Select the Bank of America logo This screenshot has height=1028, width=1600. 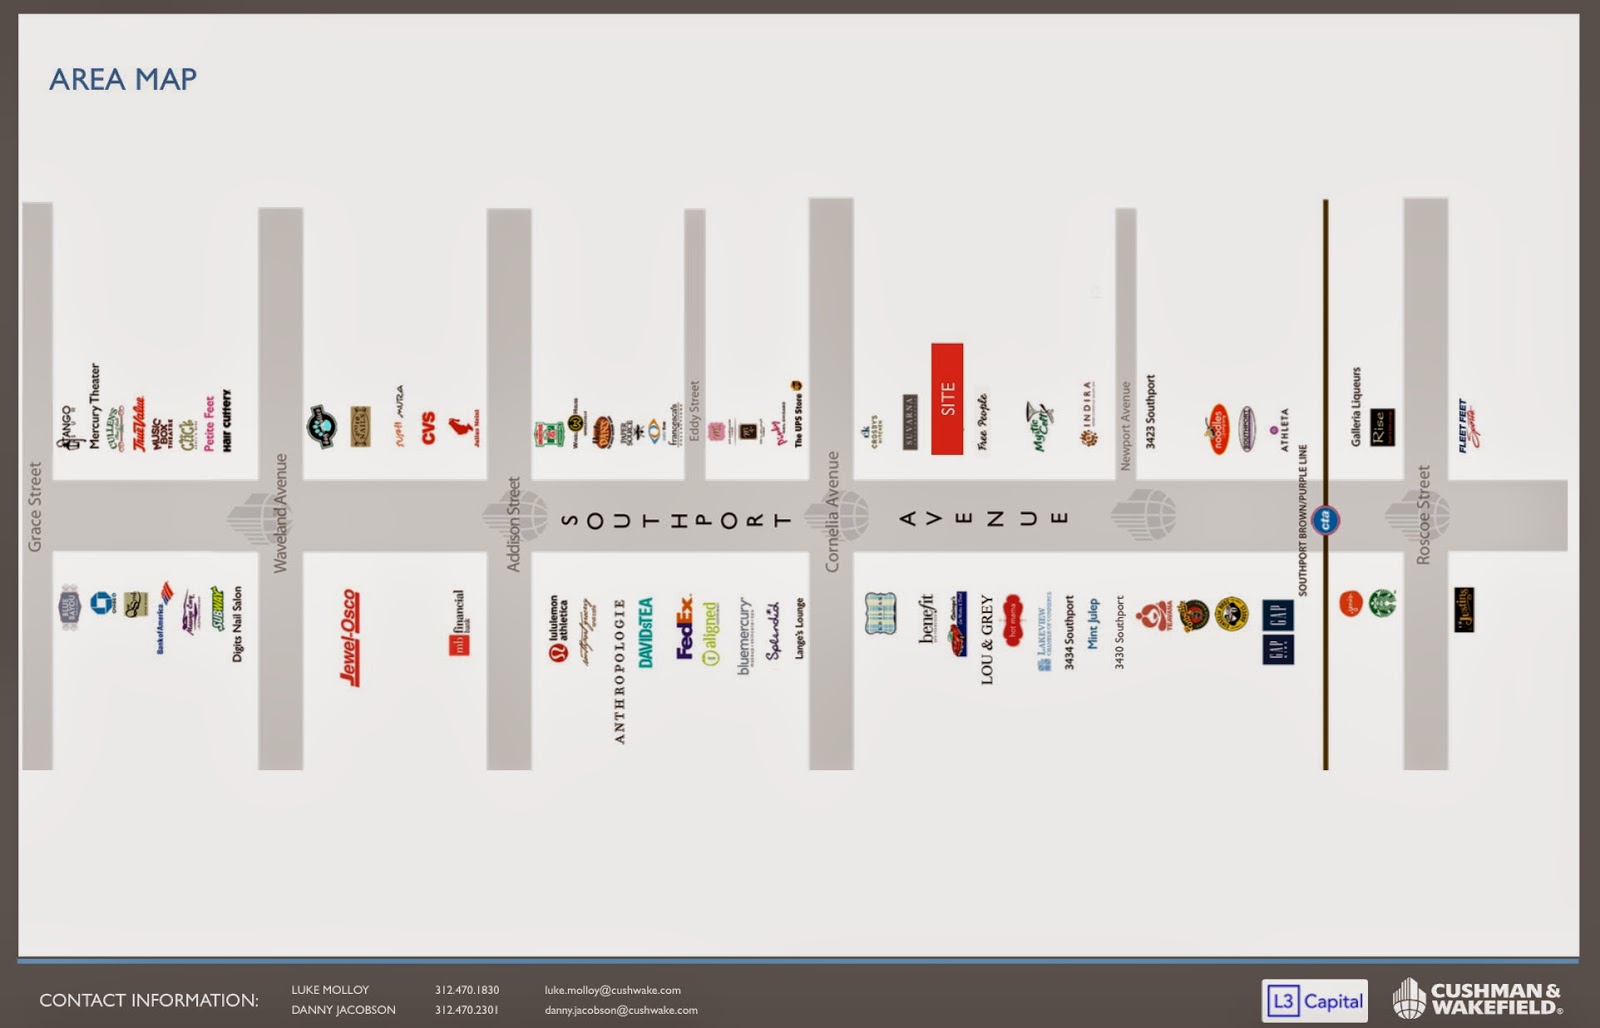[164, 618]
